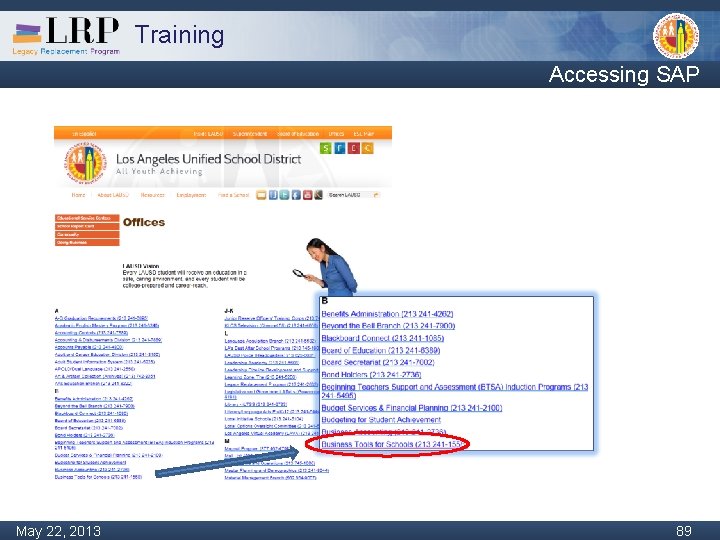Open the Find a School menu item

pos(233,195)
